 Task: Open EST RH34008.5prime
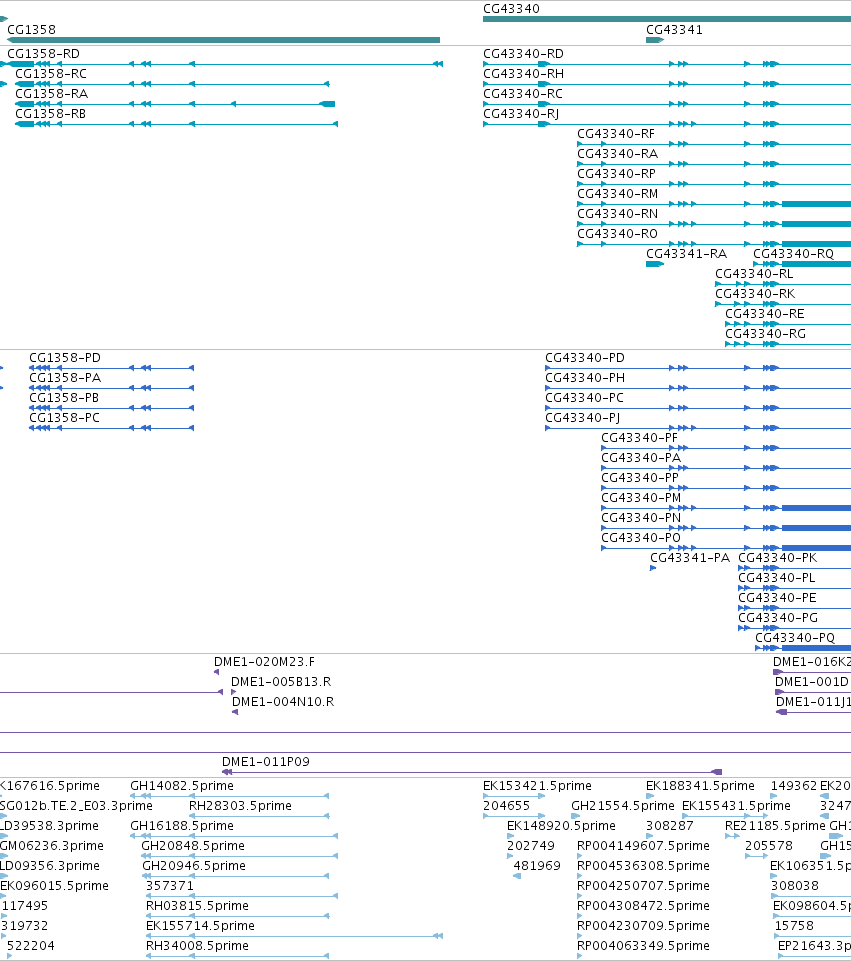tap(238, 956)
